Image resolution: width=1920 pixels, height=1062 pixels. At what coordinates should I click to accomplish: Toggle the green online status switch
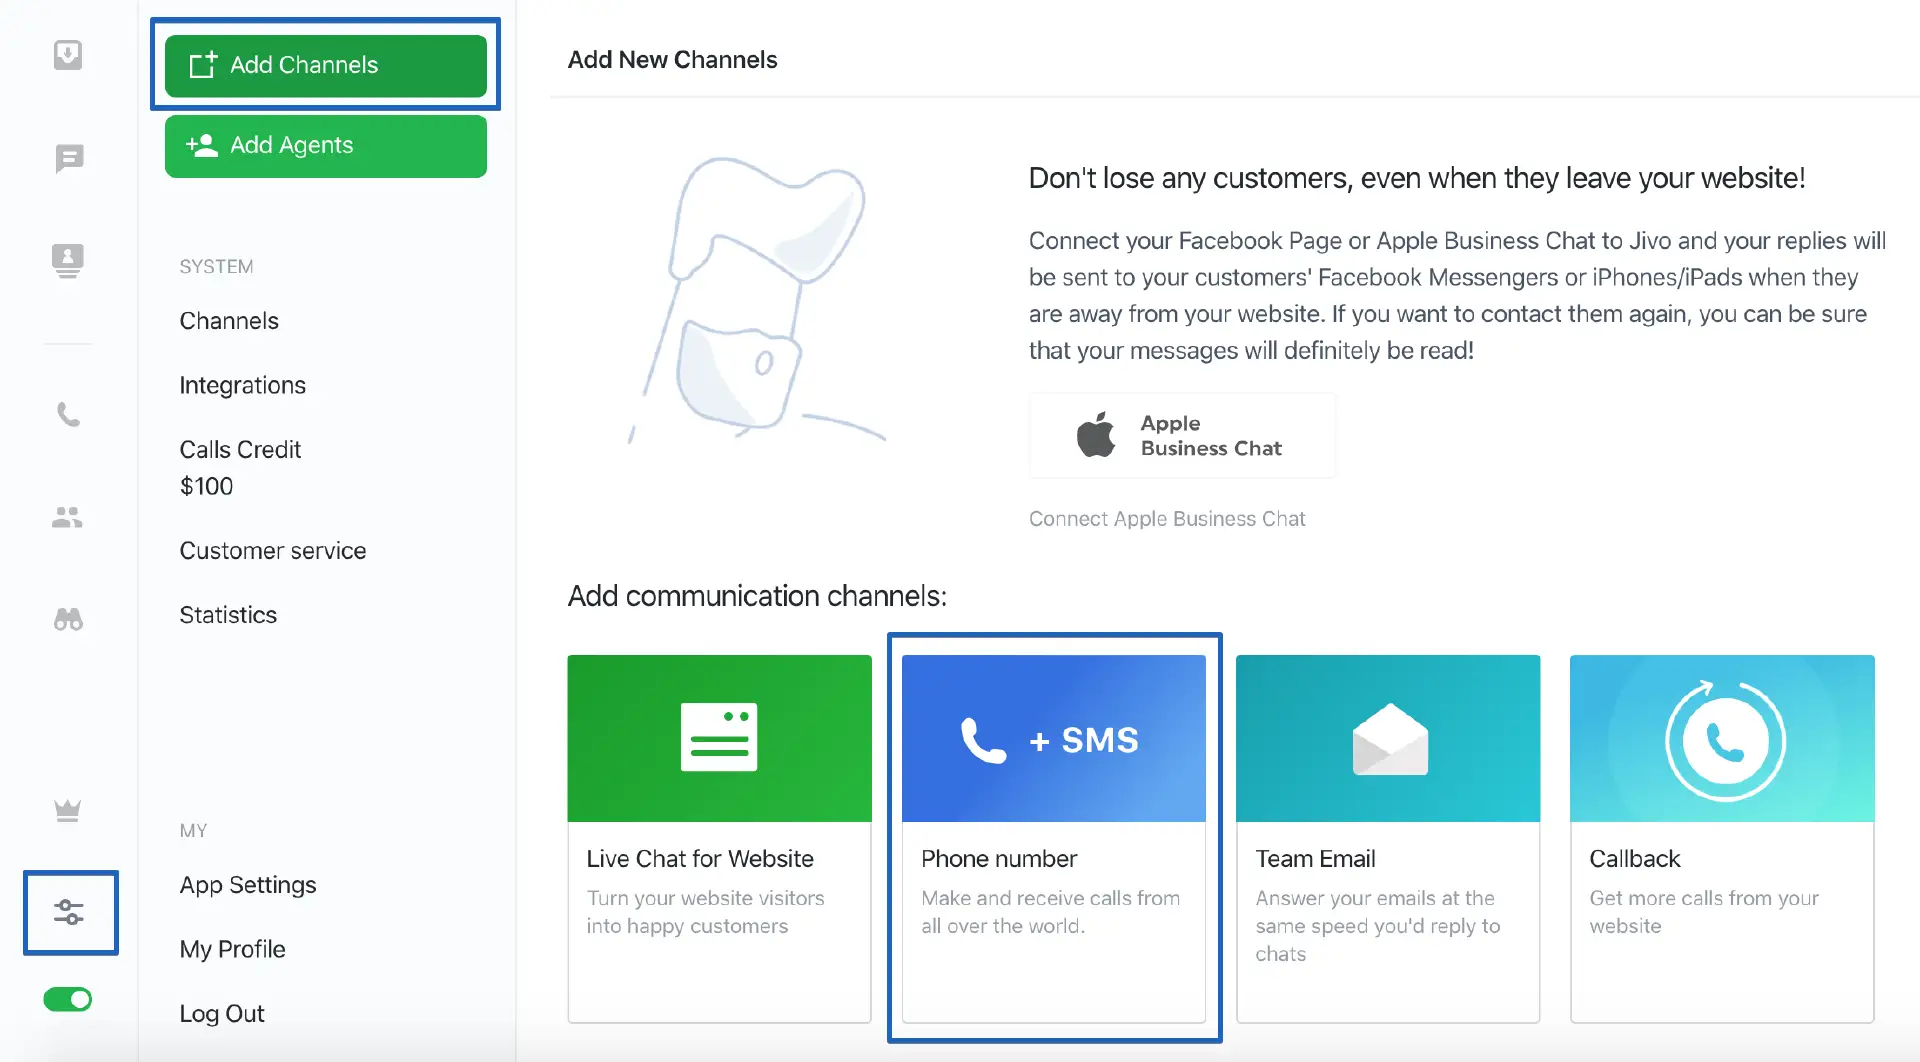click(68, 999)
